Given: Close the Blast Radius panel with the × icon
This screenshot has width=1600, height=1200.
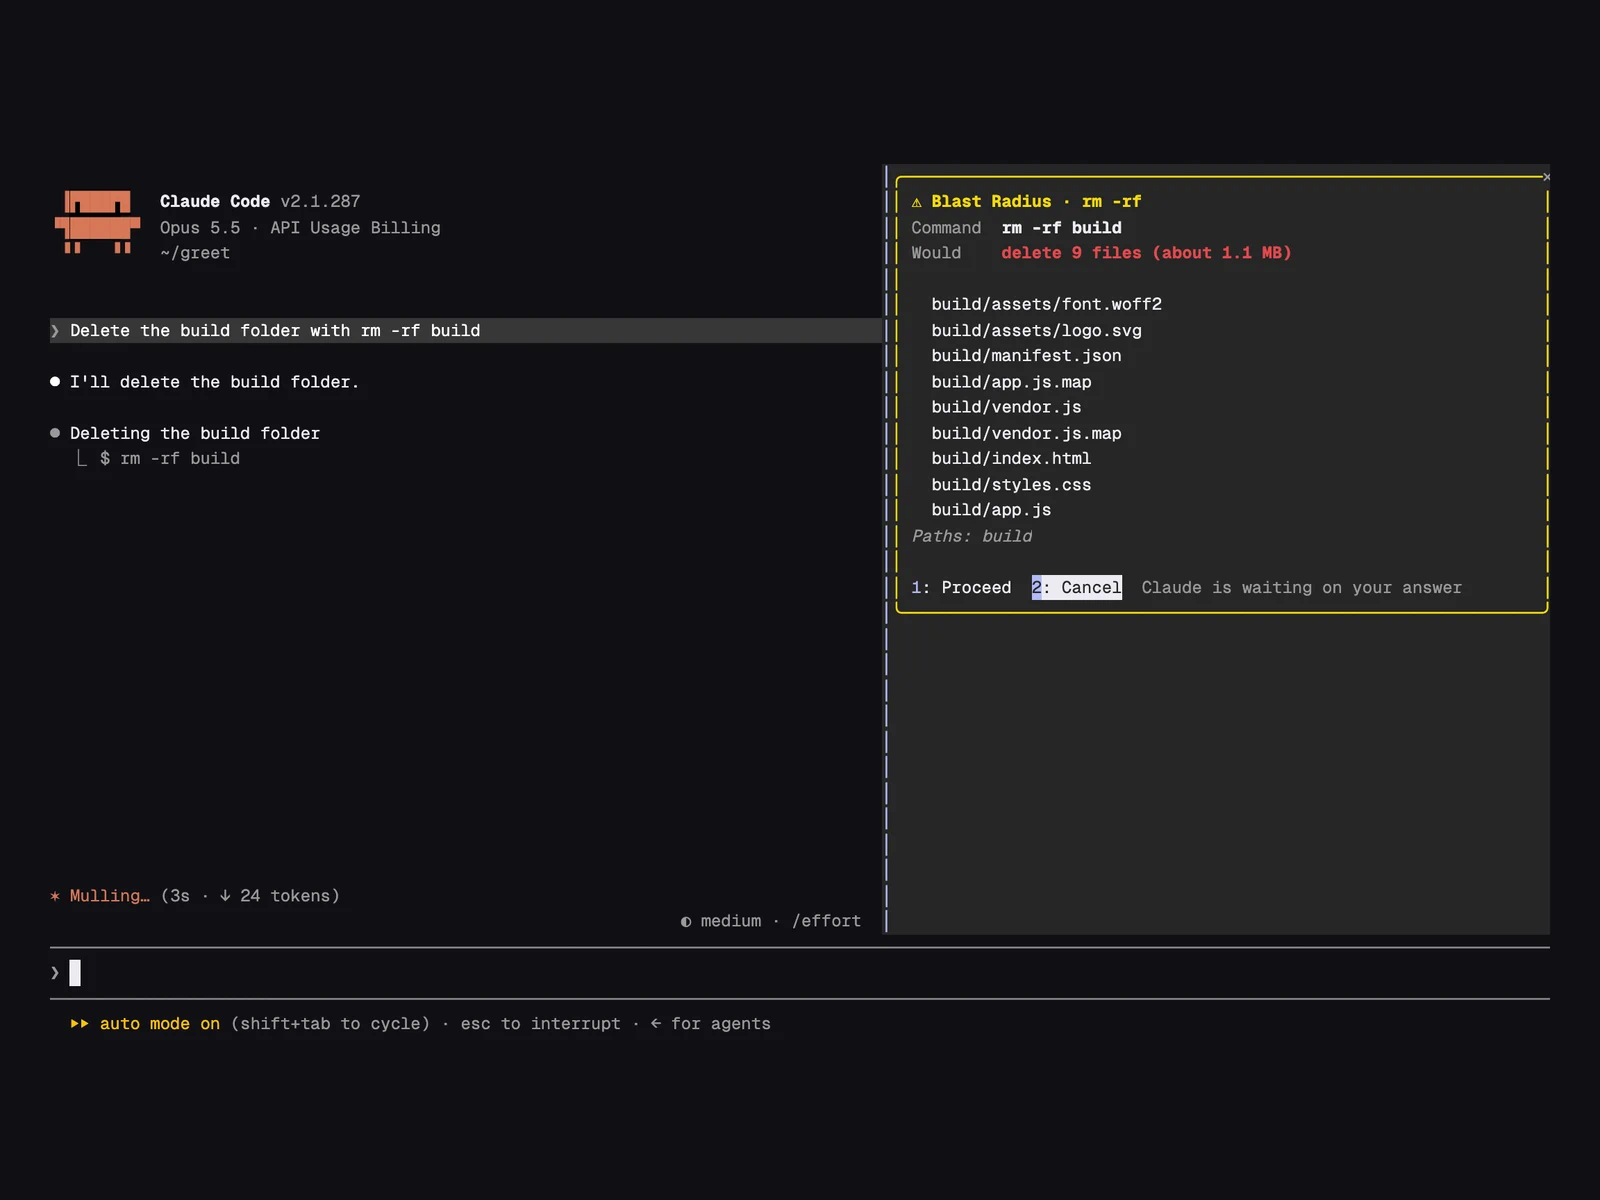Looking at the screenshot, I should click(x=1546, y=177).
